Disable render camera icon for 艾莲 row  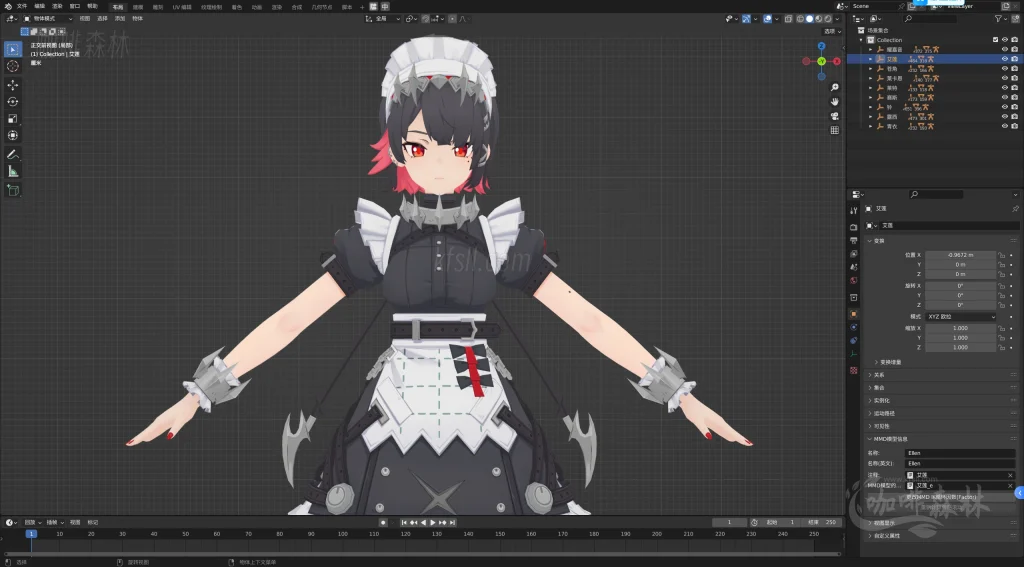[1014, 59]
